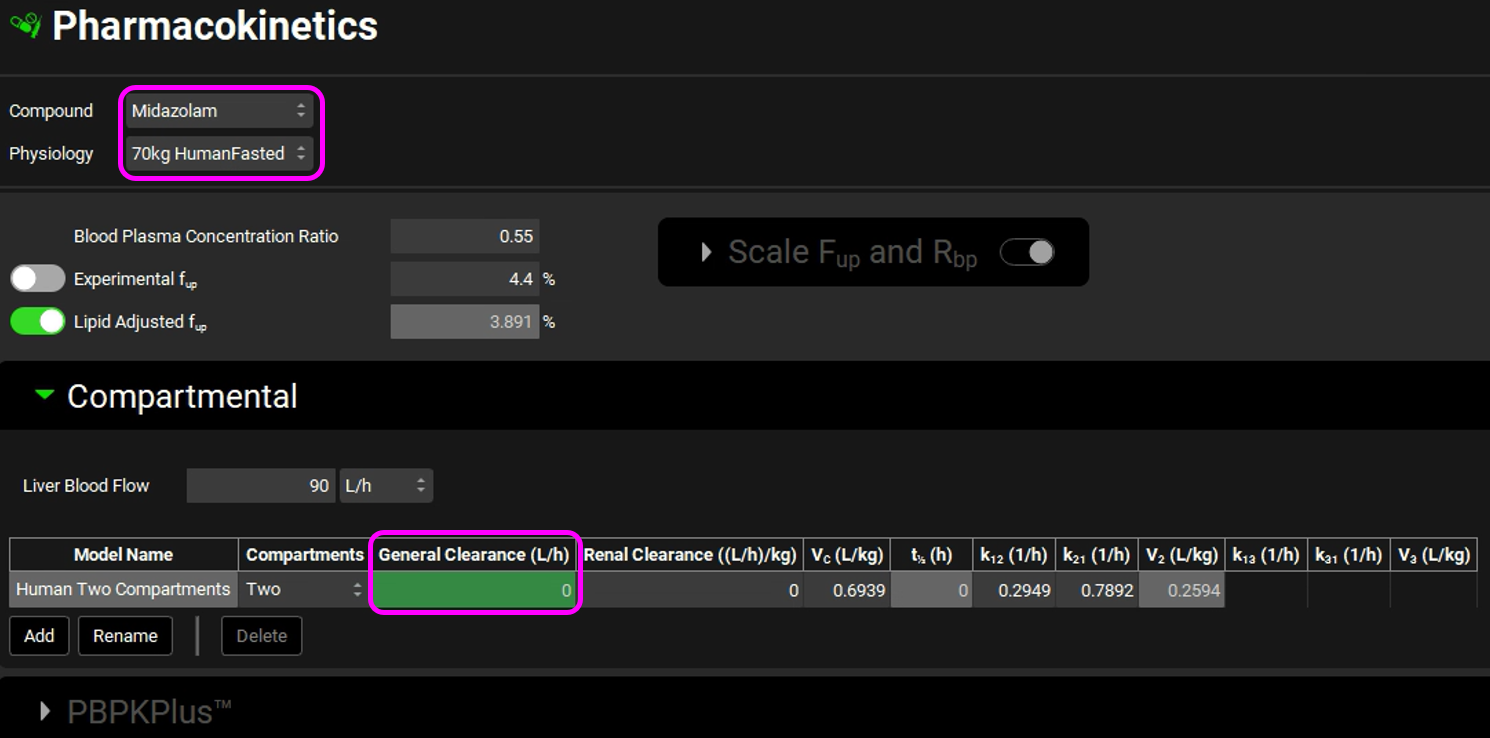Open the Compound dropdown showing Midazolam
Image resolution: width=1490 pixels, height=738 pixels.
[x=219, y=111]
